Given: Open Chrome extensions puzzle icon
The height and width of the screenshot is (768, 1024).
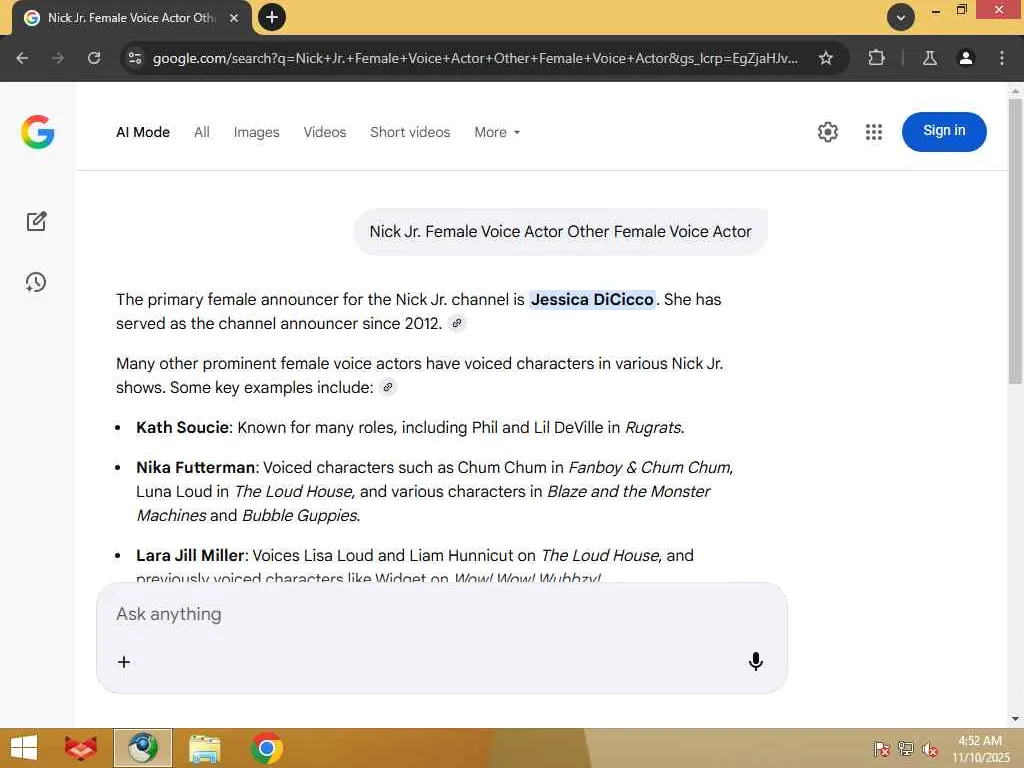Looking at the screenshot, I should point(876,58).
